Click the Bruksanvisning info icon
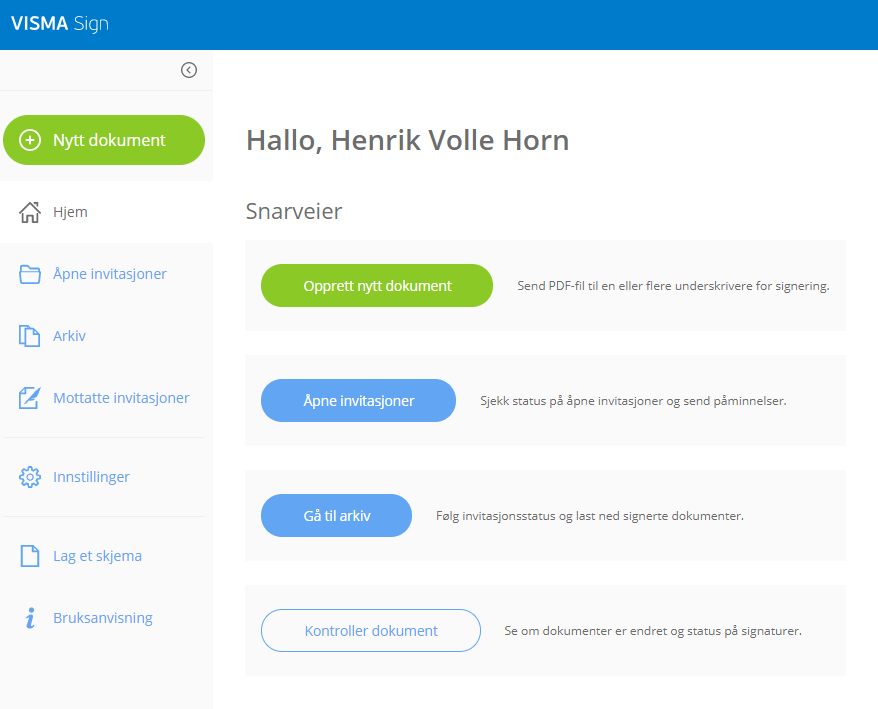The width and height of the screenshot is (878, 709). click(30, 618)
